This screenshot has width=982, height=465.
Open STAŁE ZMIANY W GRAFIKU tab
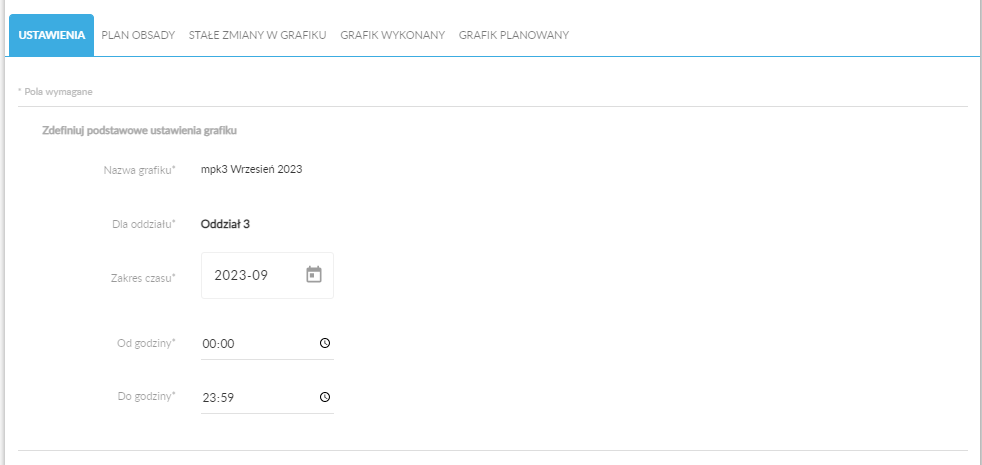pos(257,35)
